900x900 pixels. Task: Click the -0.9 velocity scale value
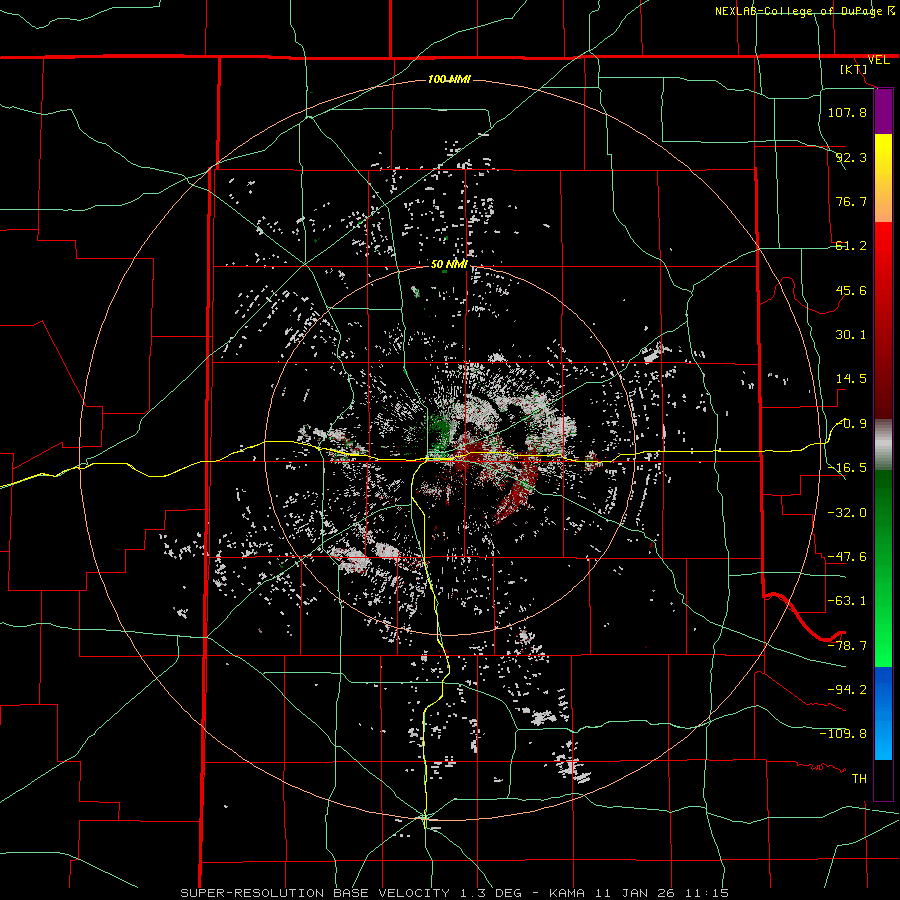click(852, 424)
